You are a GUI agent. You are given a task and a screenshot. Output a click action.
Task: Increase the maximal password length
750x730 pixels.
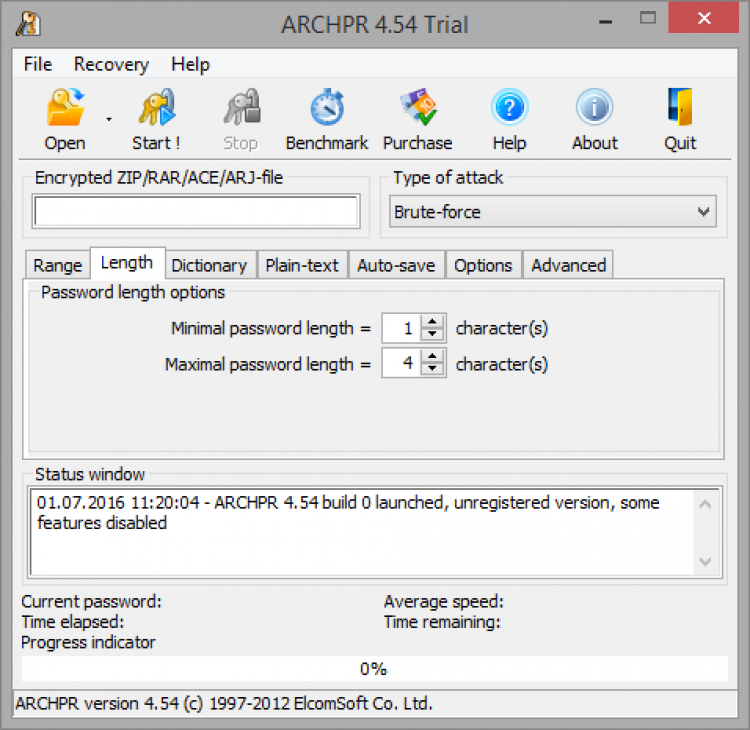[432, 356]
